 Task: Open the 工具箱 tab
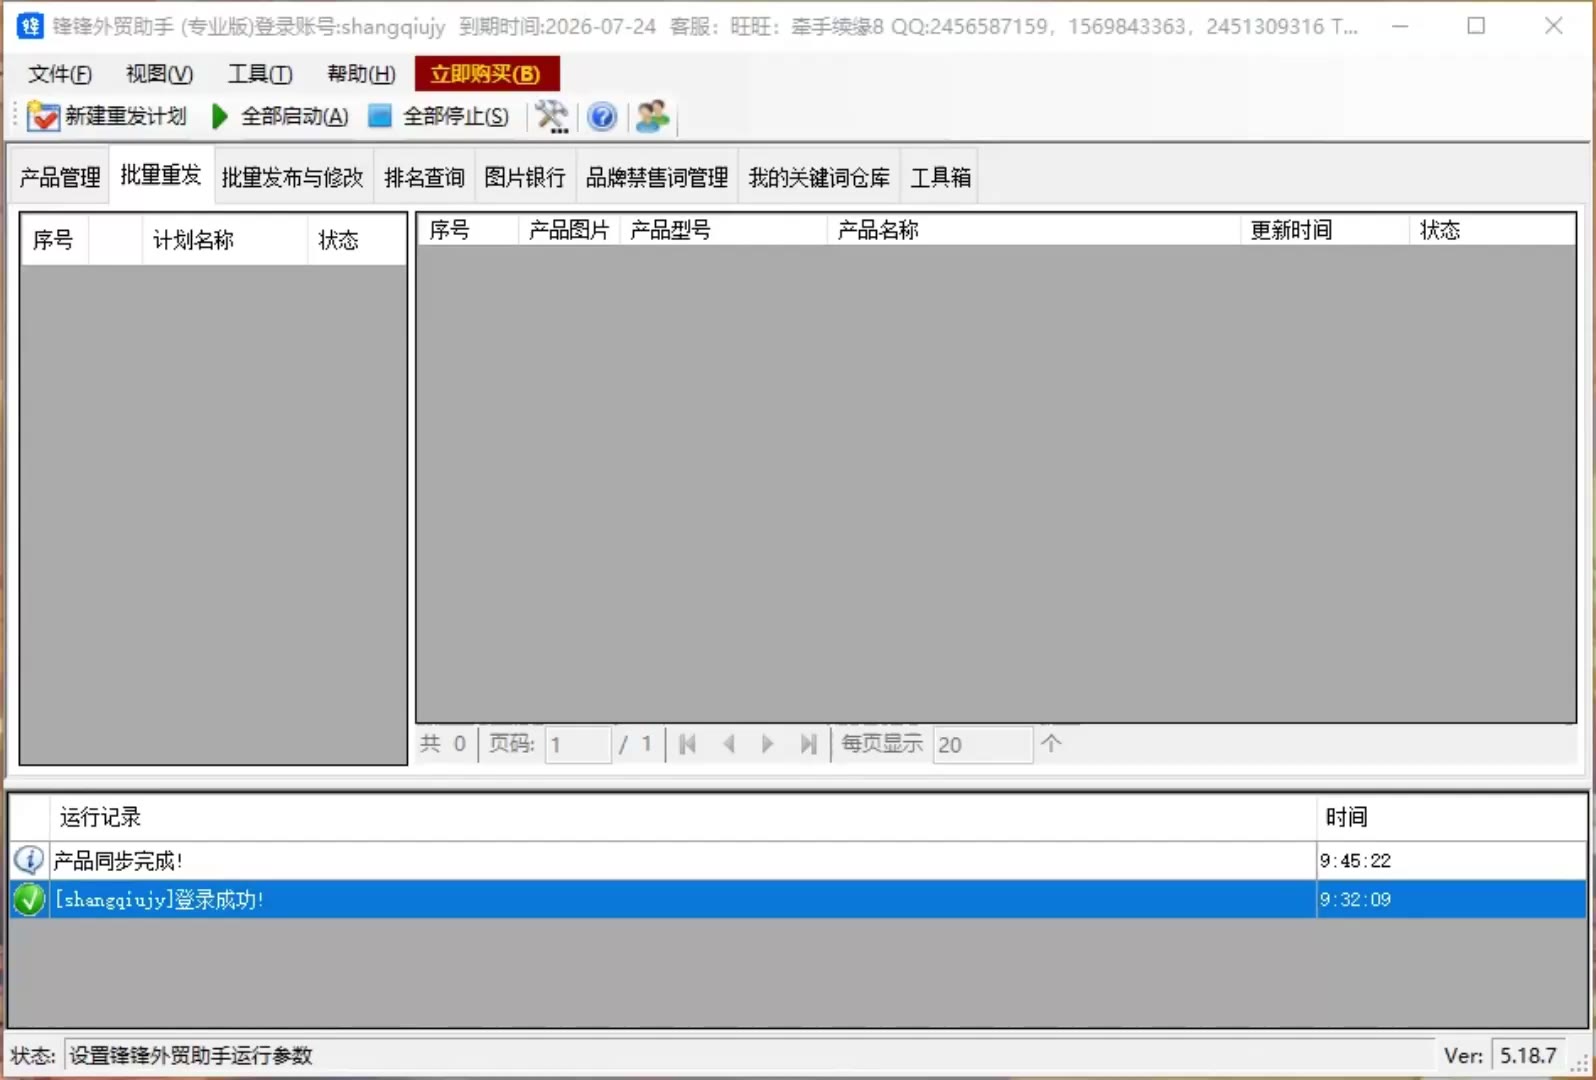coord(940,177)
